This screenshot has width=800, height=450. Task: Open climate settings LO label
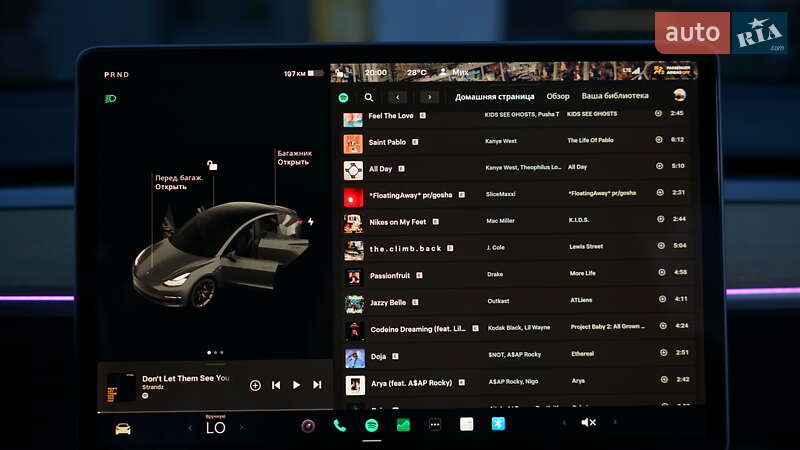tap(215, 428)
